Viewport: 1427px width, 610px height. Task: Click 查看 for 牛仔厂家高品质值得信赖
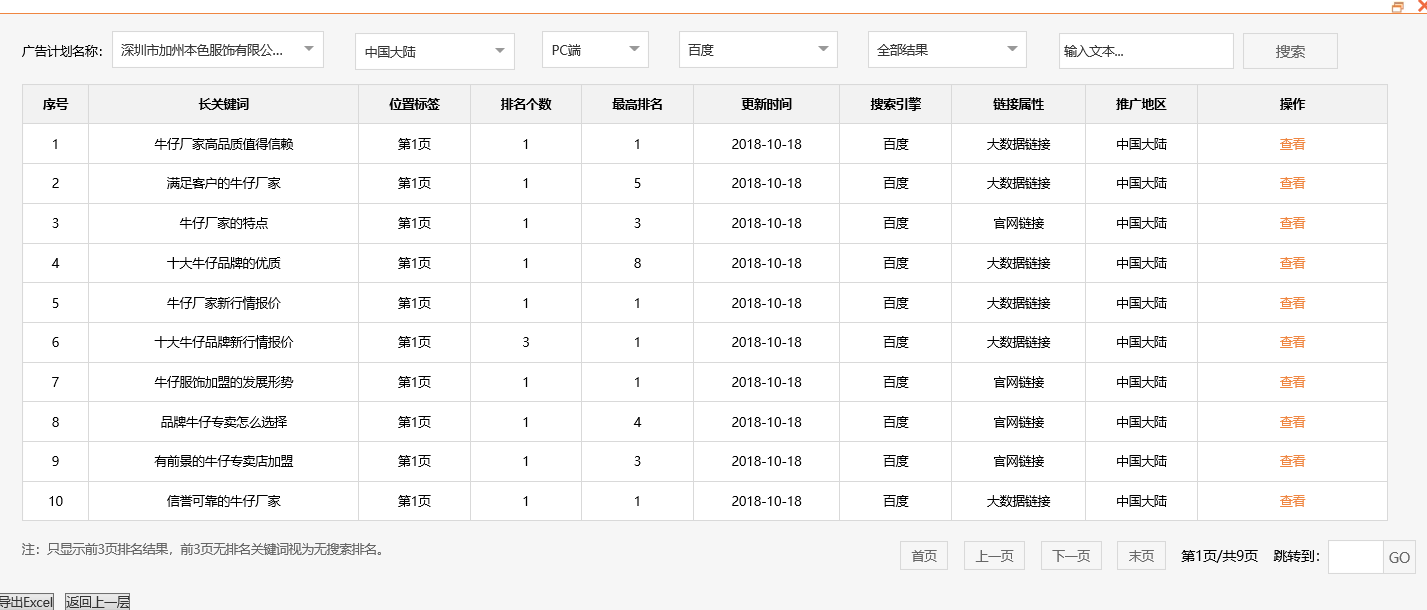[x=1292, y=143]
